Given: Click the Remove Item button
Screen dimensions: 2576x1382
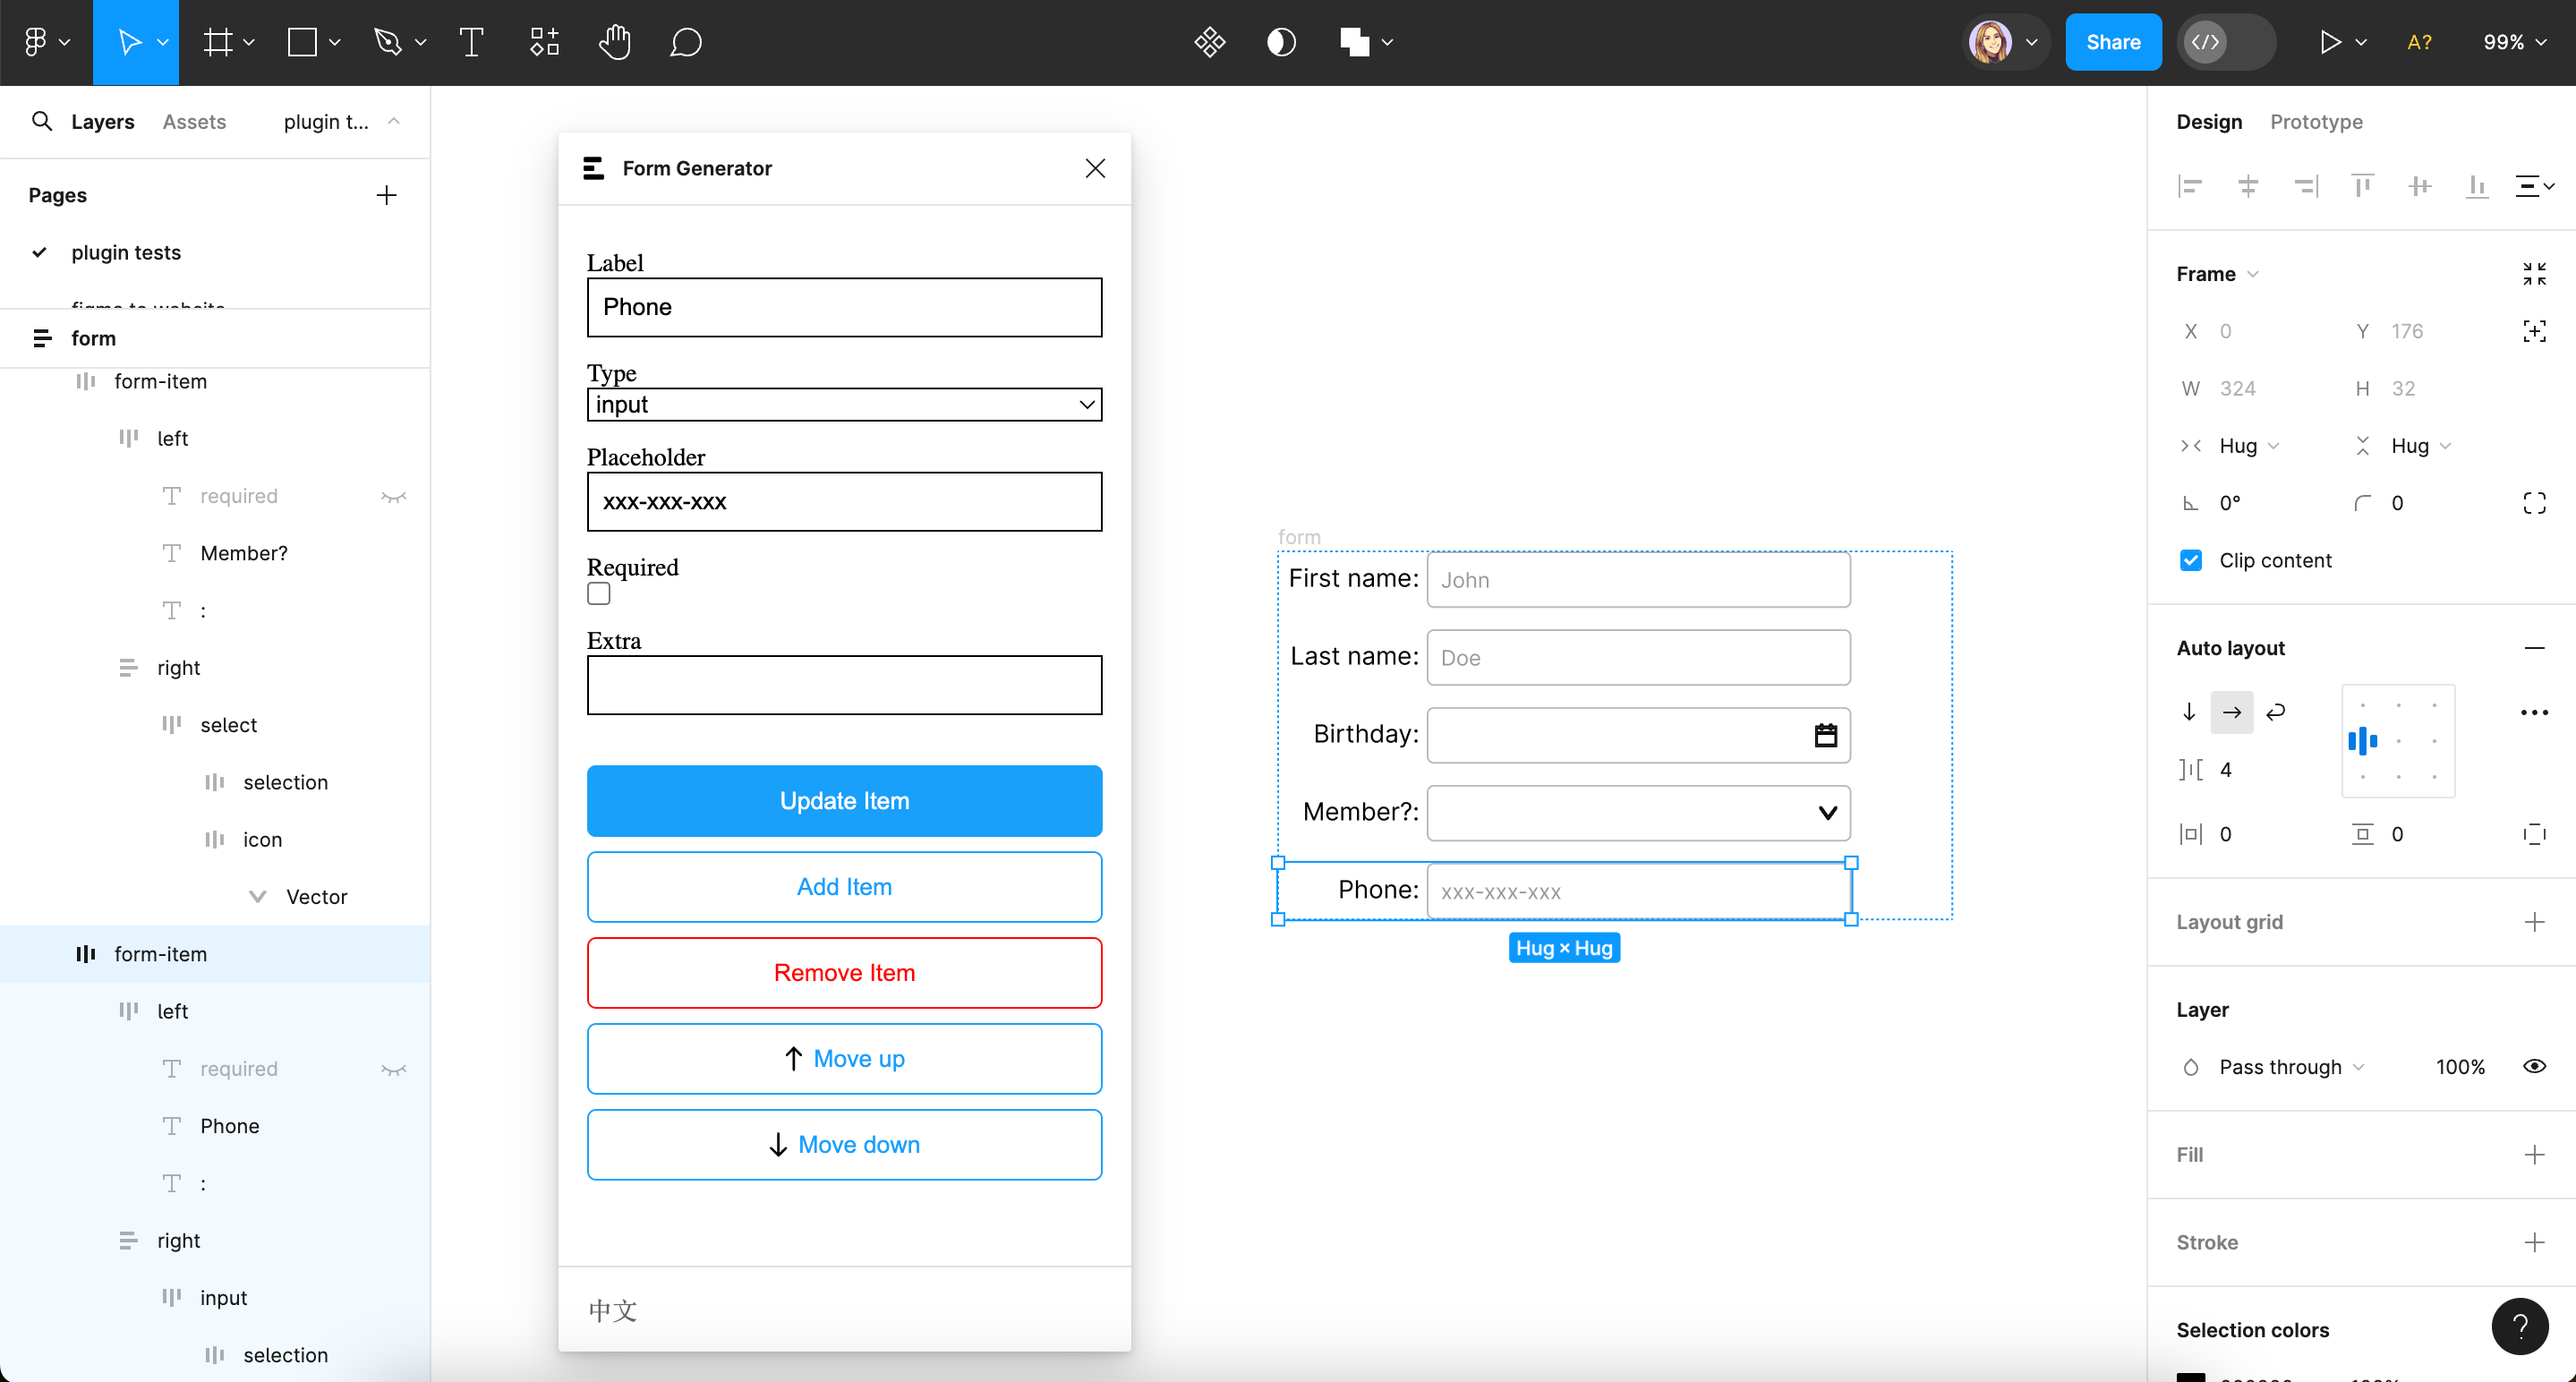Looking at the screenshot, I should coord(844,972).
